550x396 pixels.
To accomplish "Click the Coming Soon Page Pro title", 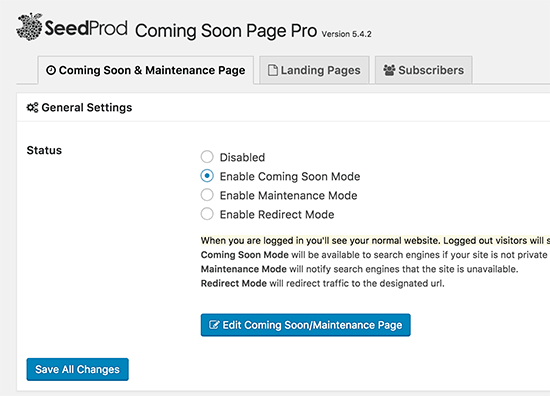I will [x=226, y=31].
